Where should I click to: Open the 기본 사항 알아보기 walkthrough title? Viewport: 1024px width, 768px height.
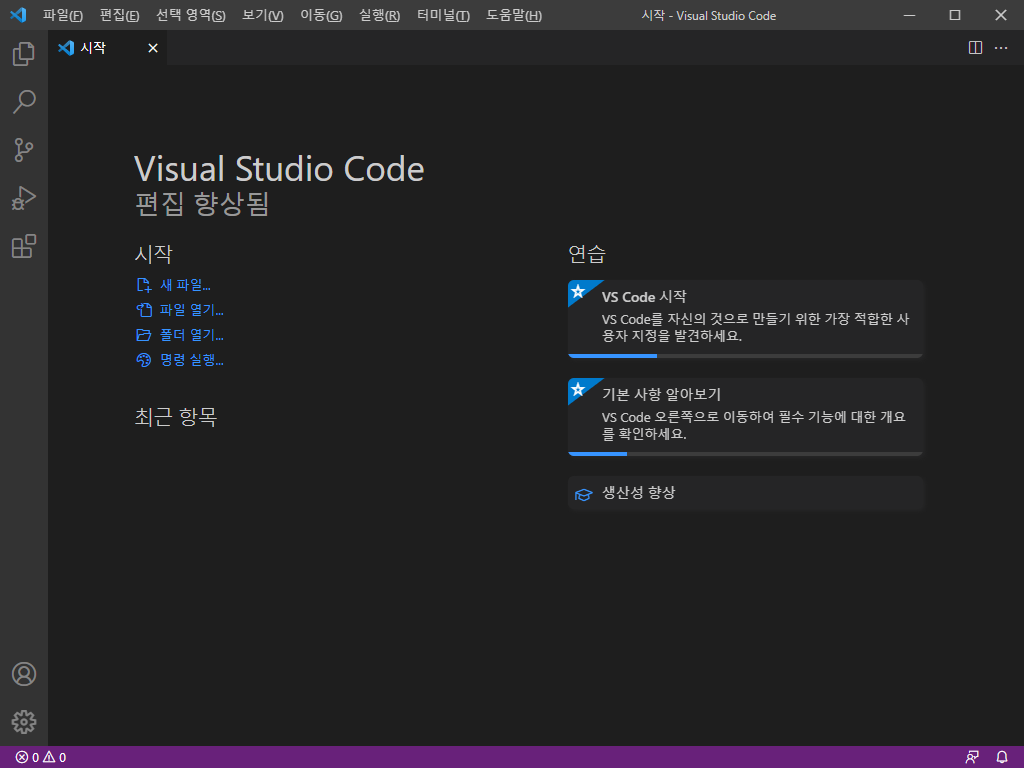coord(661,394)
